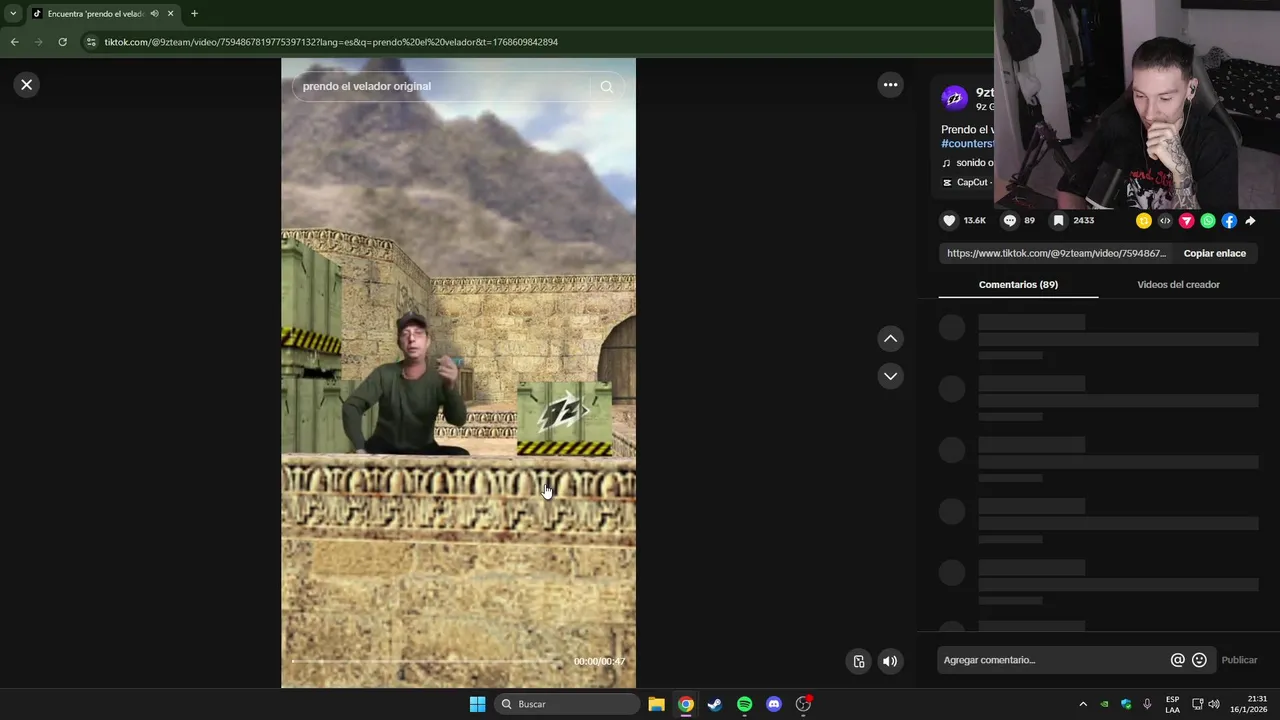Seek on the video progress bar
The image size is (1280, 720).
point(428,661)
